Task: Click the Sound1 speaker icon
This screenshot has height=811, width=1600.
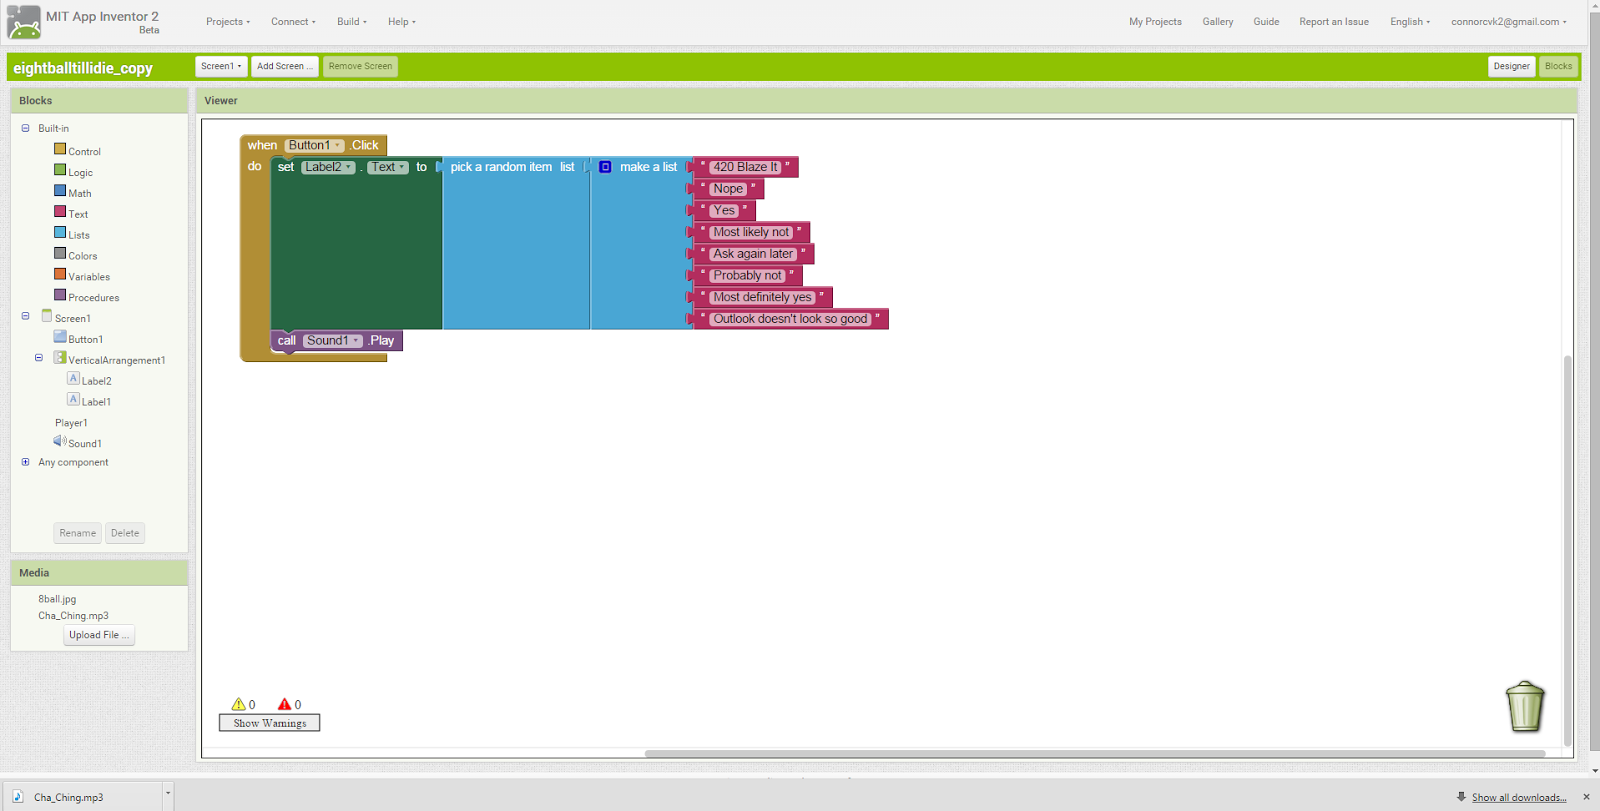Action: click(x=60, y=441)
